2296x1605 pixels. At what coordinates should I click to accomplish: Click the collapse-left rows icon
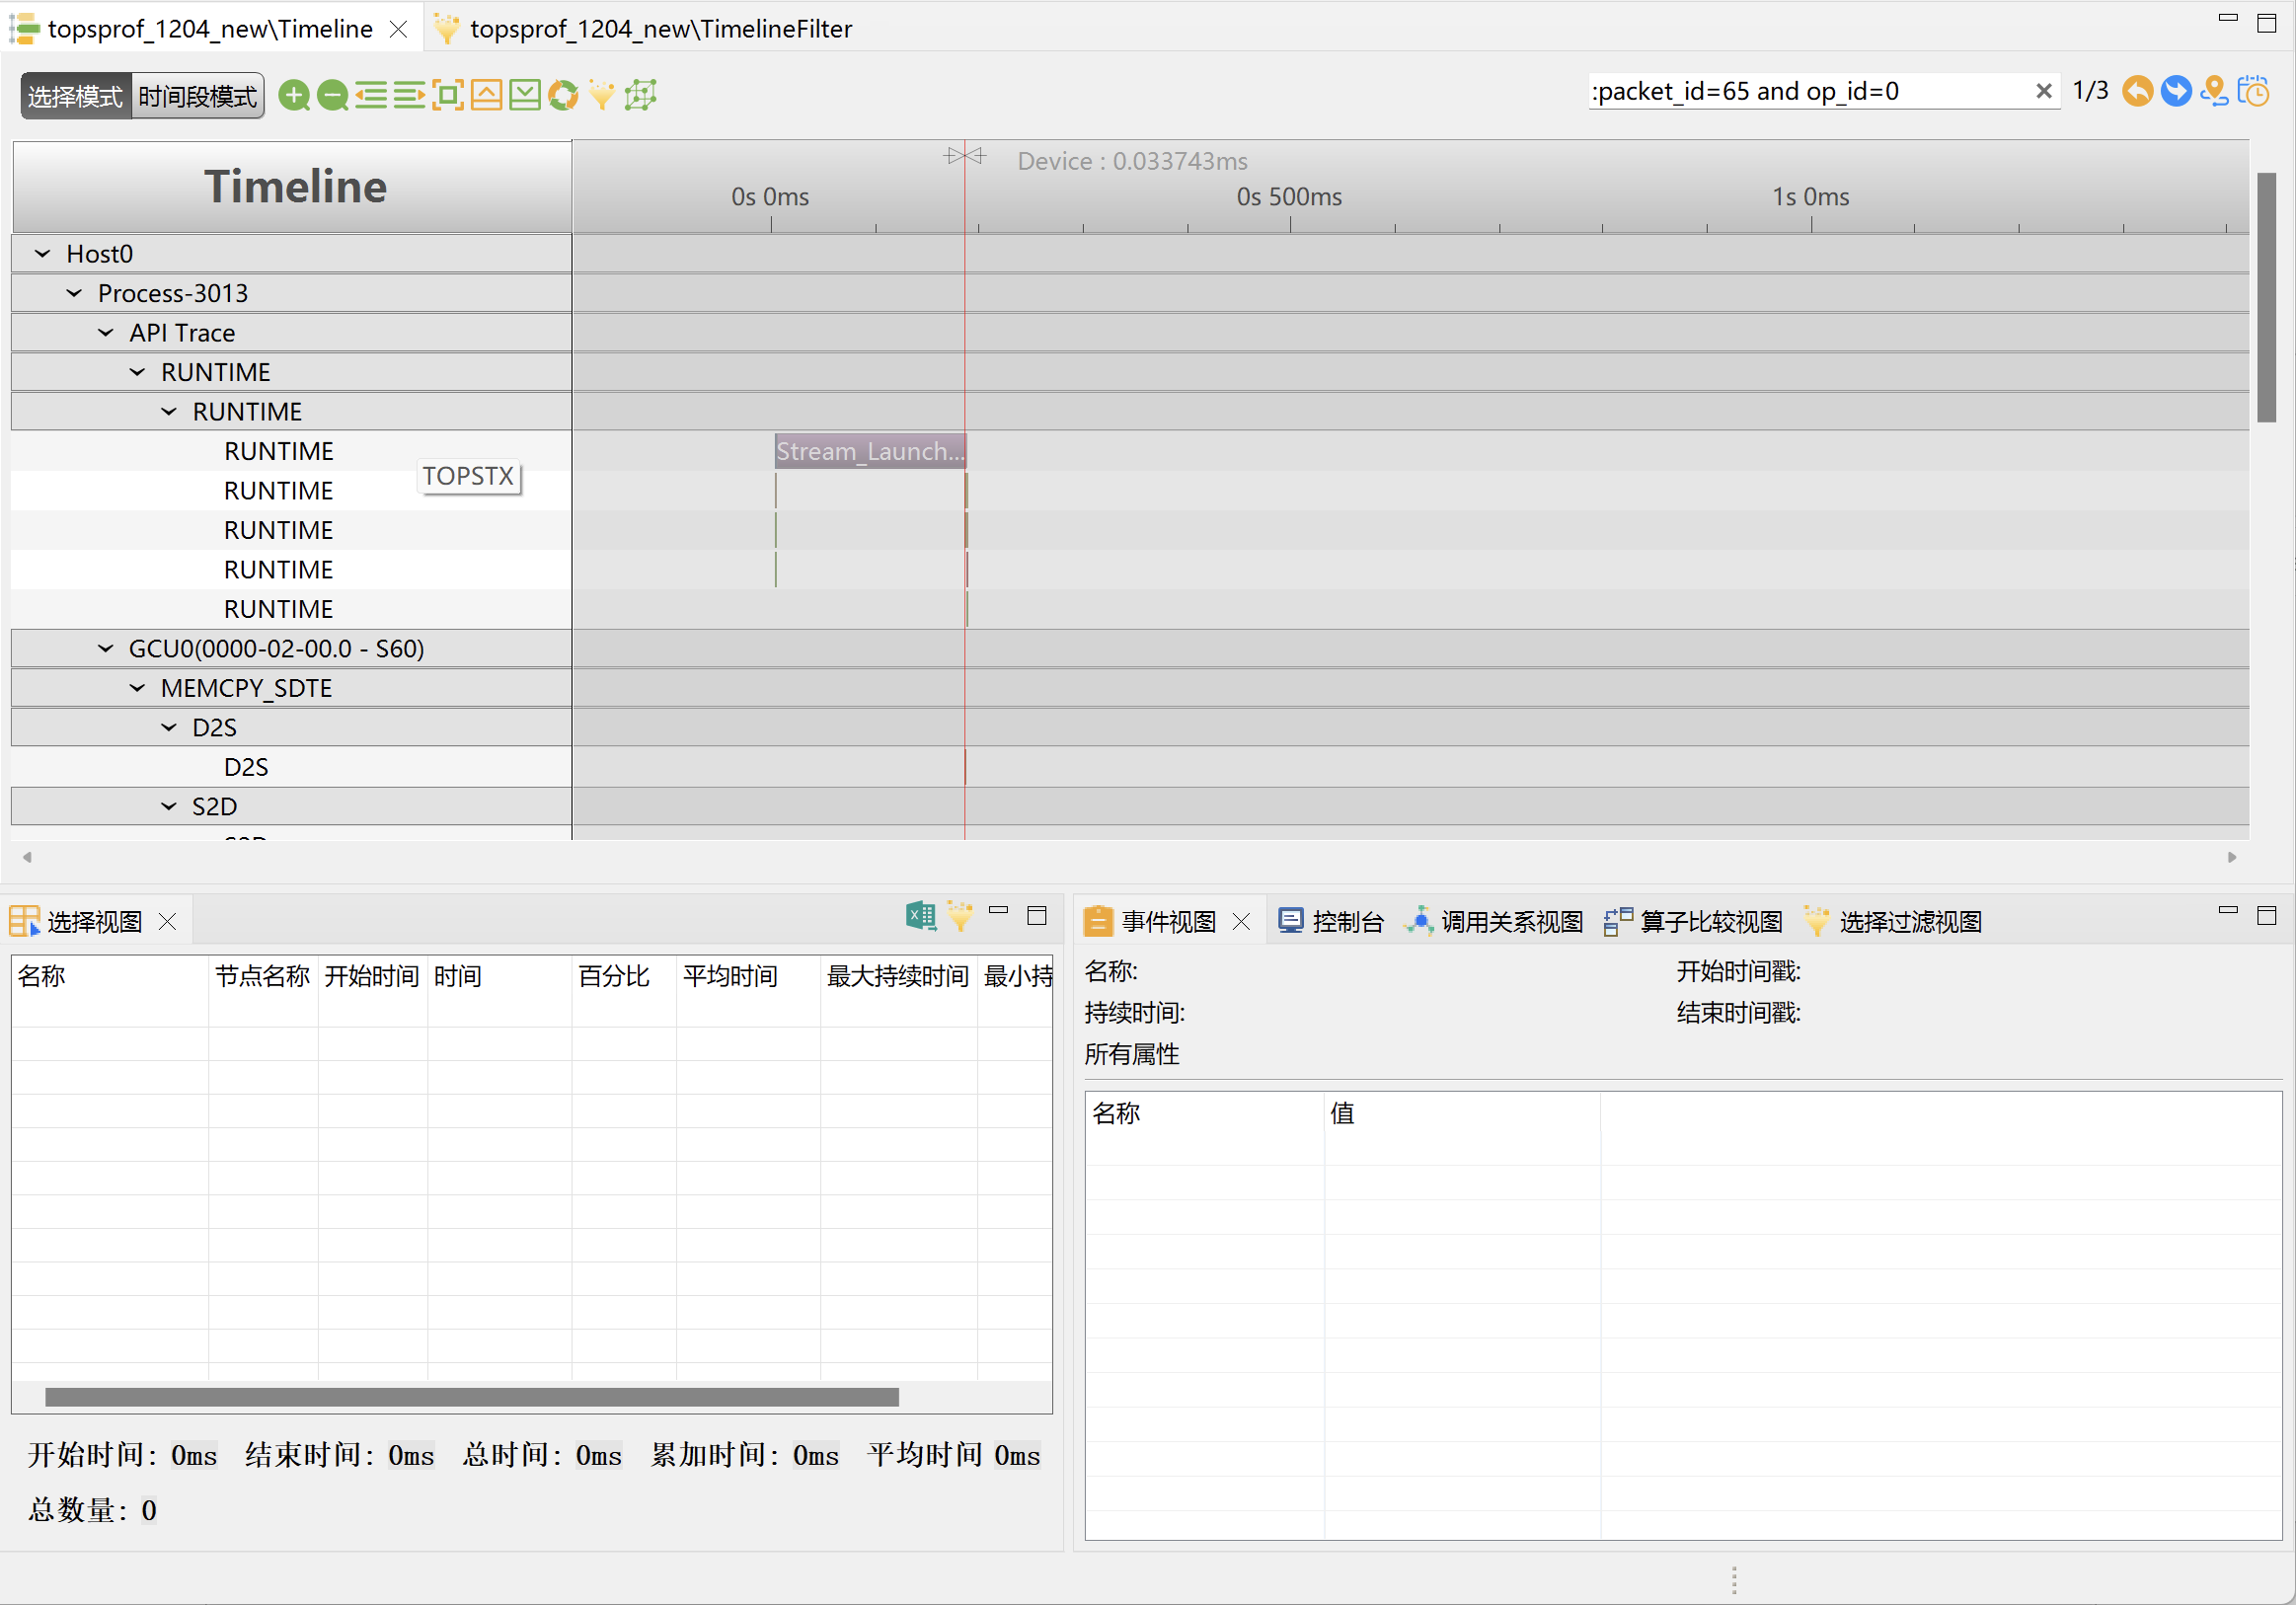point(371,96)
